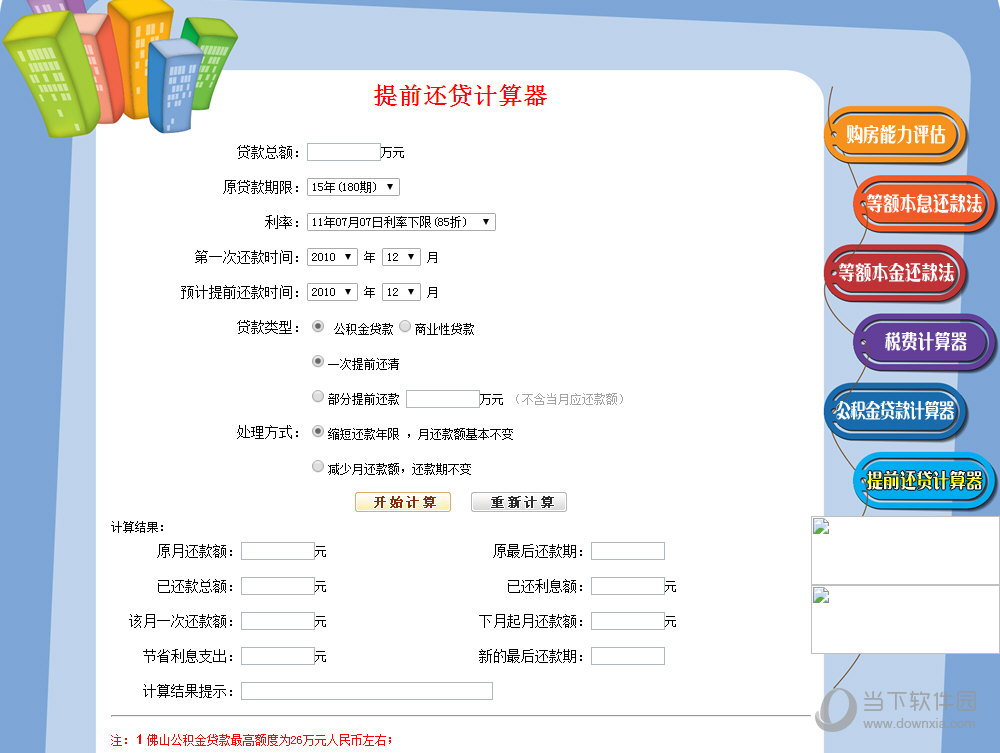Open the 原贷款期限 loan term dropdown

point(352,186)
